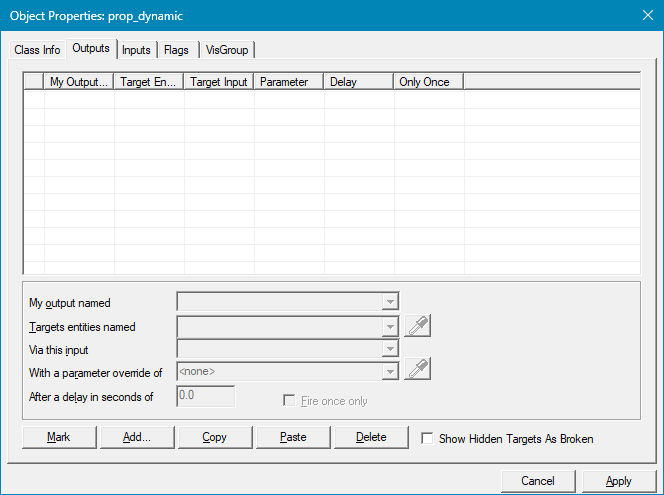Close the Object Properties dialog
664x495 pixels.
(x=645, y=16)
